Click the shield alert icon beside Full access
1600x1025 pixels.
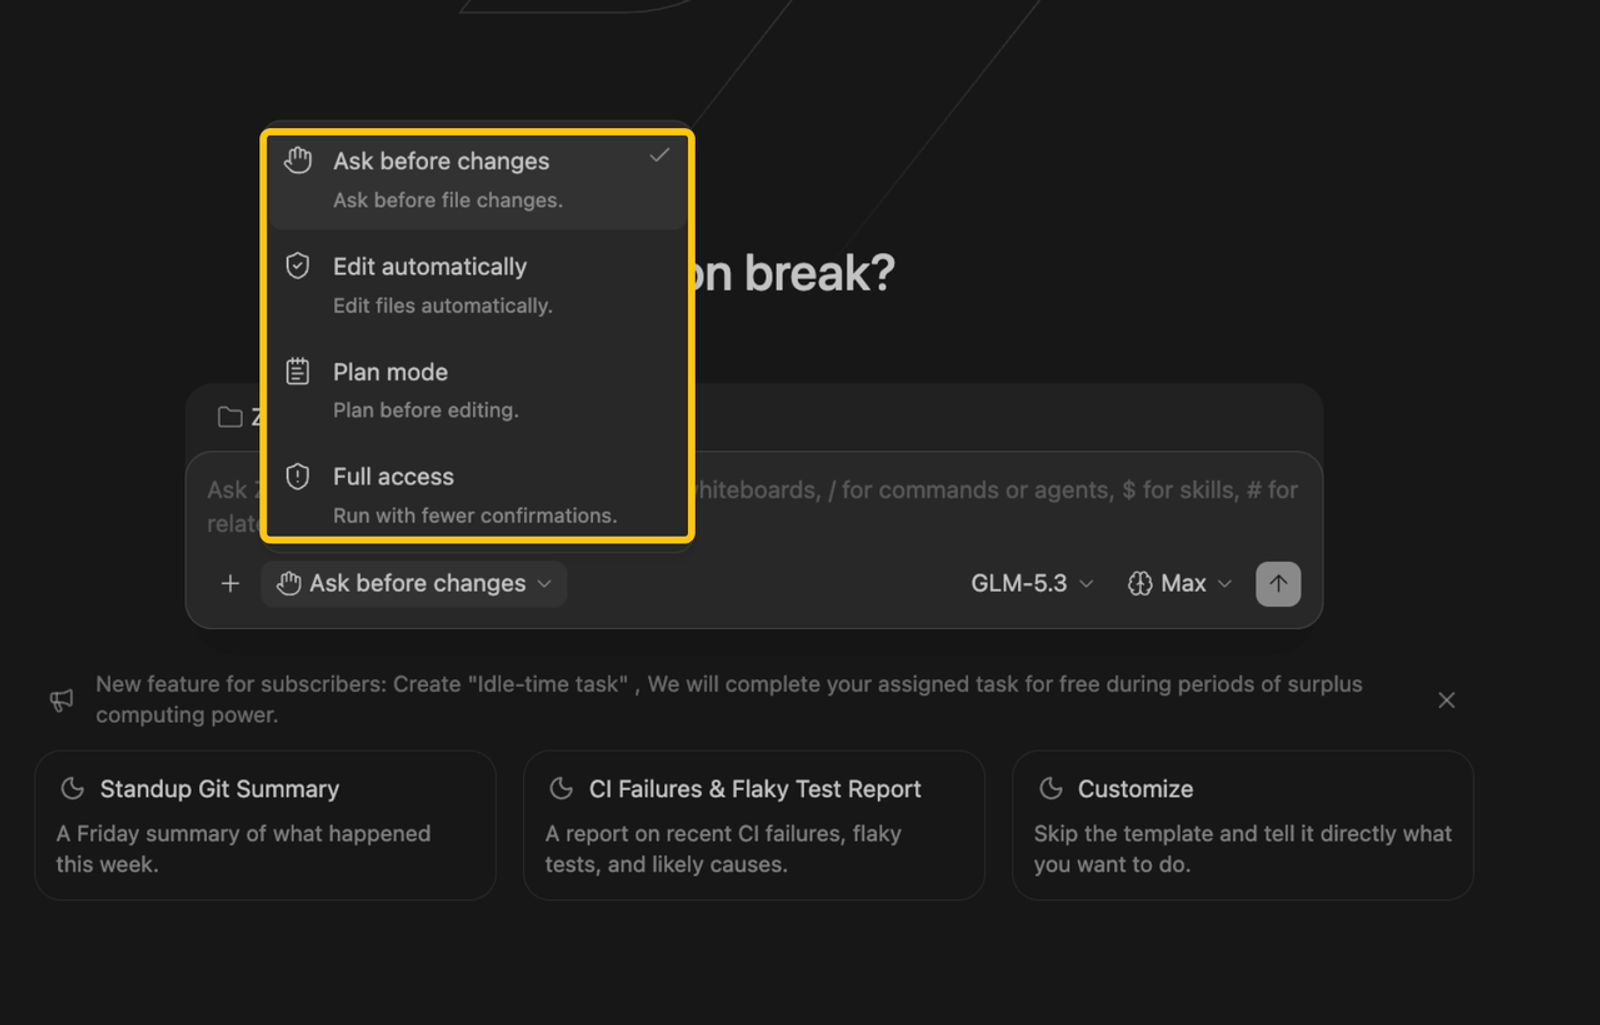297,476
